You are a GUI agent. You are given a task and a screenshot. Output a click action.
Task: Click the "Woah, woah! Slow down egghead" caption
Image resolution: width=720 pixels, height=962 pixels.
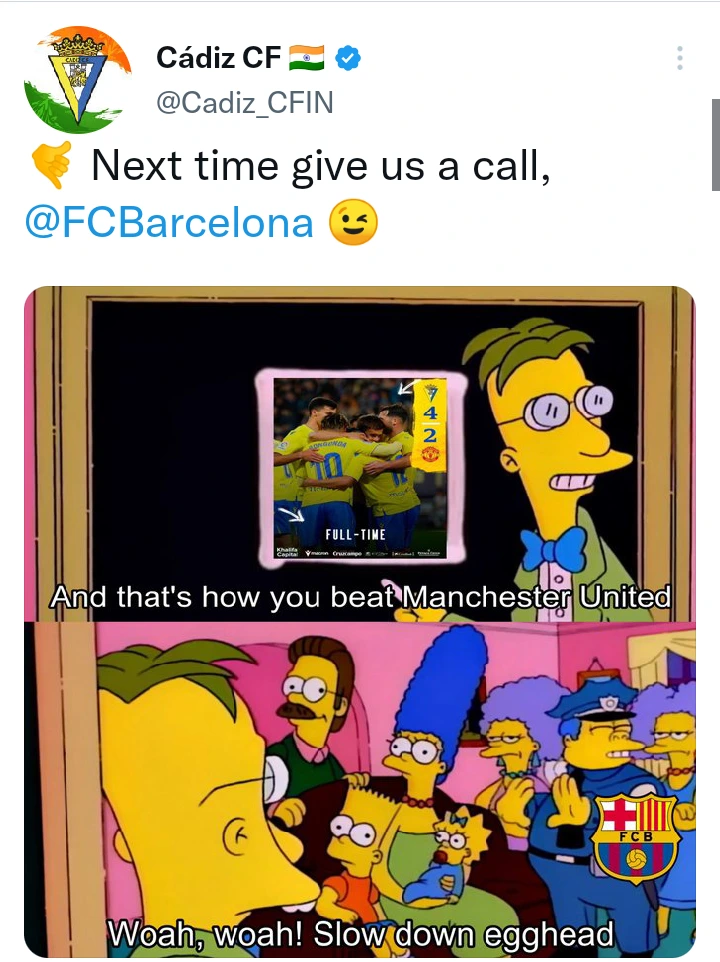click(361, 934)
